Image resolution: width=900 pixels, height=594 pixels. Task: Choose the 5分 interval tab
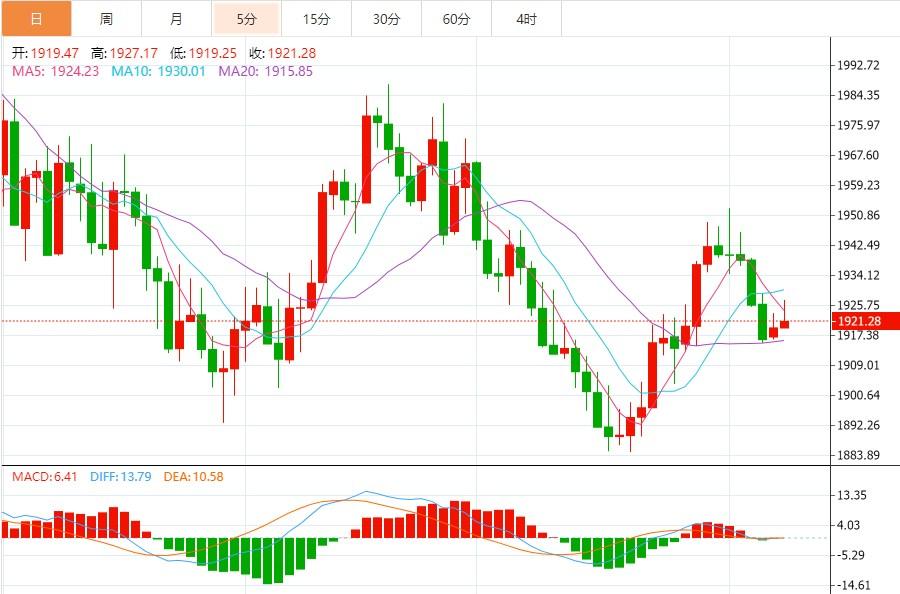pos(246,19)
